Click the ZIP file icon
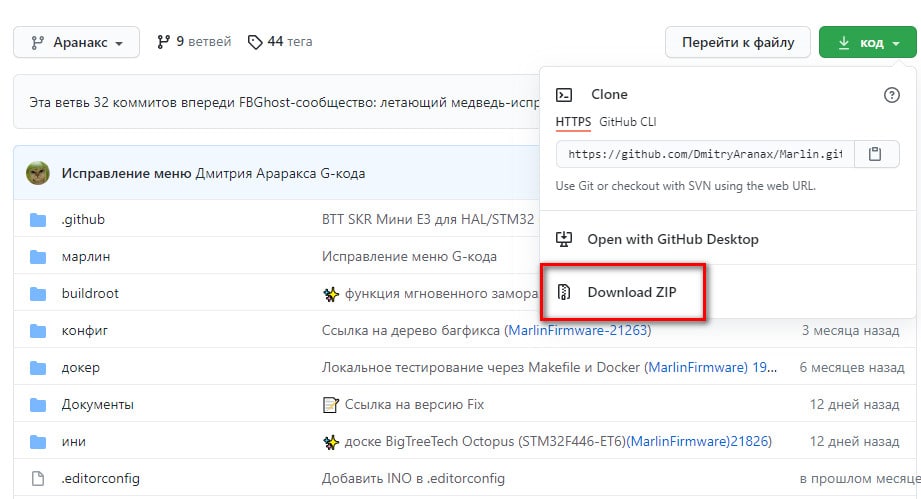Screen dimensions: 921x499 pos(564,292)
